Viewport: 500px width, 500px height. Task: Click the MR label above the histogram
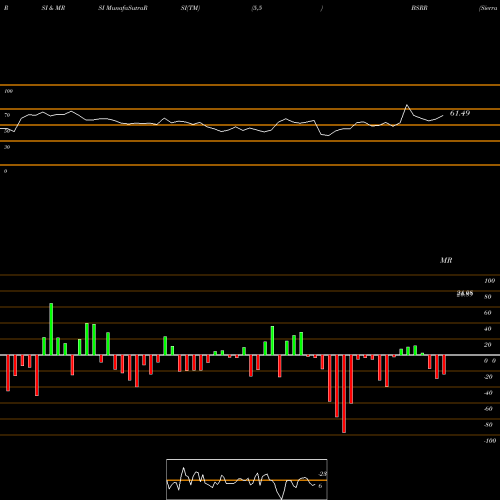tap(446, 260)
